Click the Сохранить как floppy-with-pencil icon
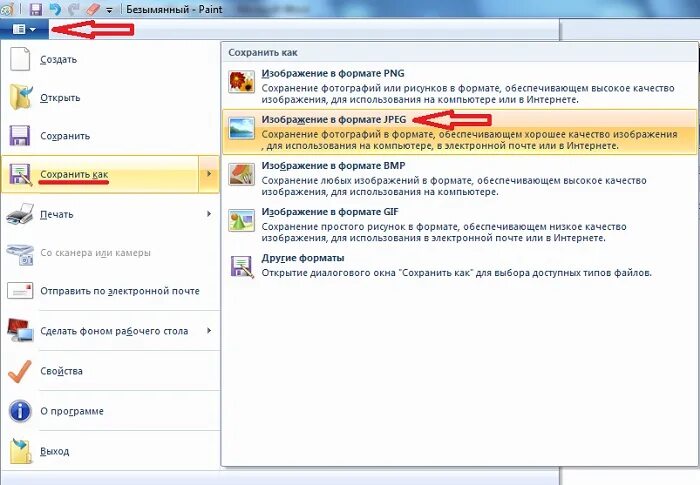 (20, 174)
